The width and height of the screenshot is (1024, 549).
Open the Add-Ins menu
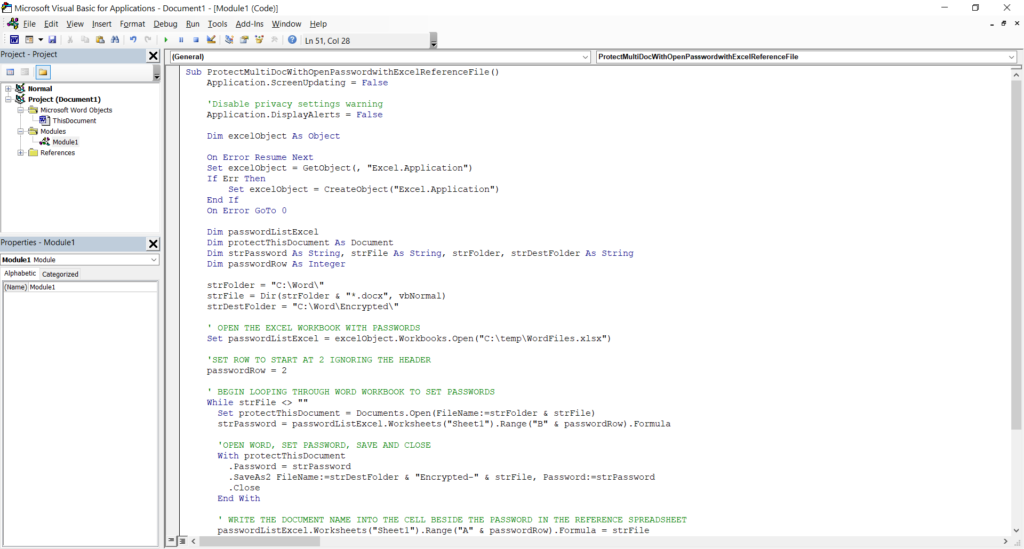(x=249, y=24)
